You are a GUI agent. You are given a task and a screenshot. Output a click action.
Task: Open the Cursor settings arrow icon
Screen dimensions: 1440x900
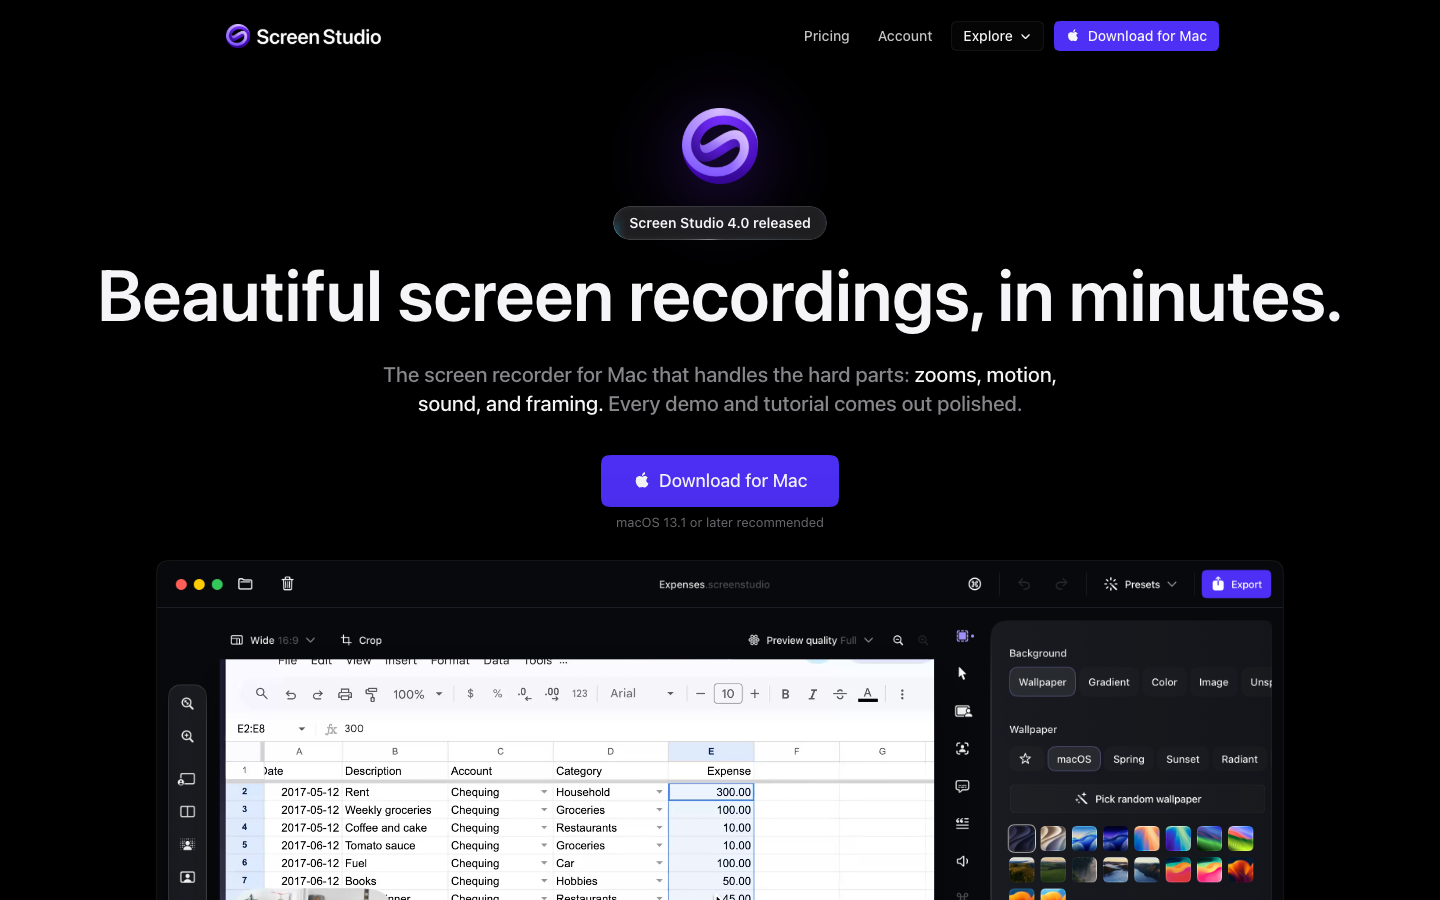pos(963,674)
